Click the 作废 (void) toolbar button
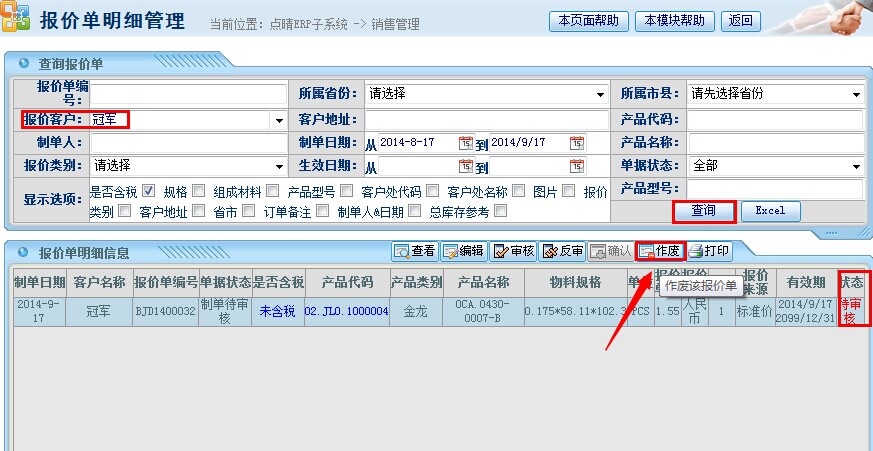Viewport: 873px width, 451px height. pos(660,251)
